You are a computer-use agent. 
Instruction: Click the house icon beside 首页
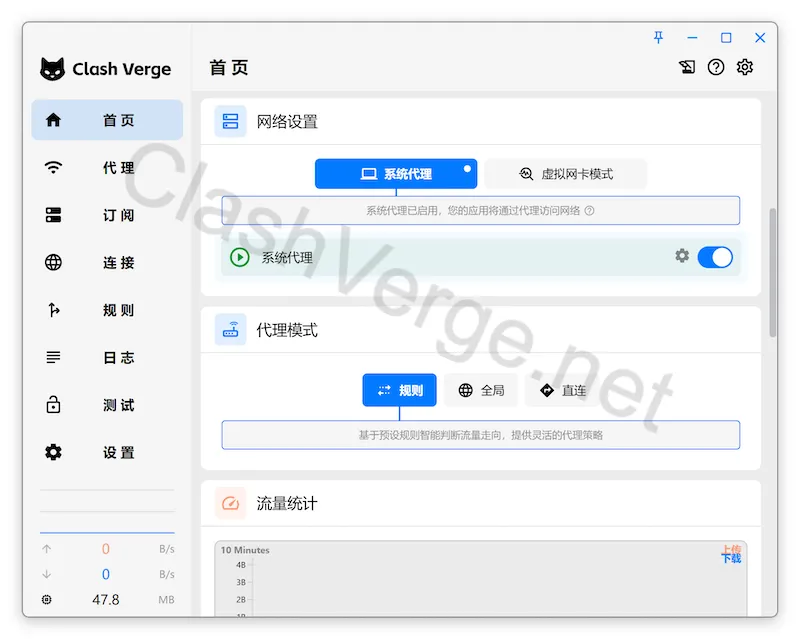tap(53, 120)
